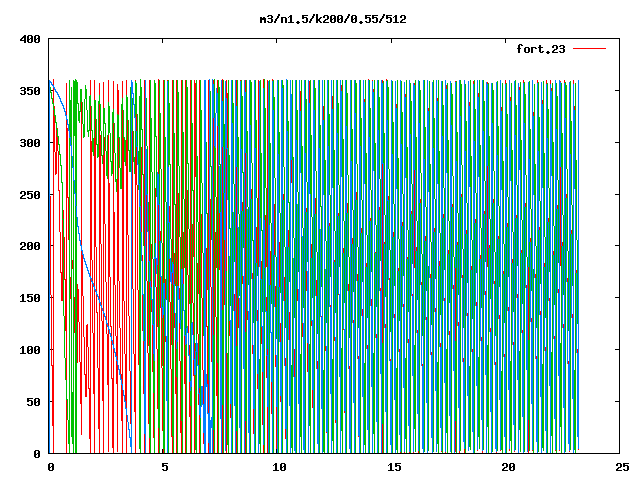Click the x-axis label 25
The height and width of the screenshot is (480, 640).
622,467
